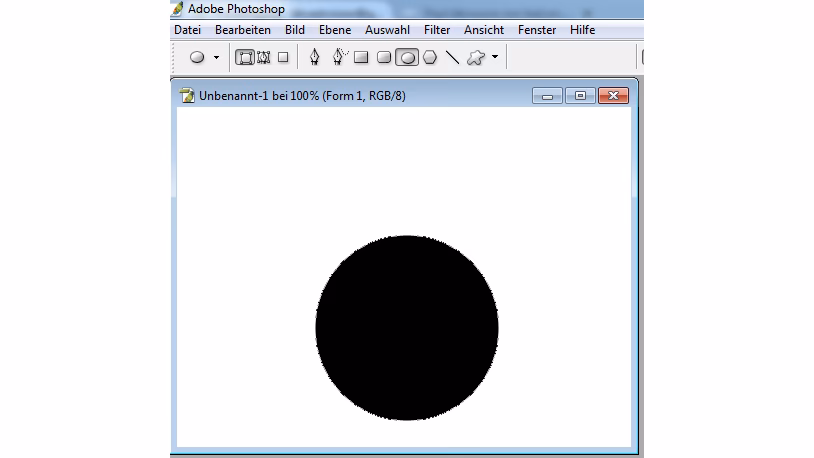Viewport: 814px width, 458px height.
Task: Open the Ansicht menu
Action: click(x=484, y=30)
